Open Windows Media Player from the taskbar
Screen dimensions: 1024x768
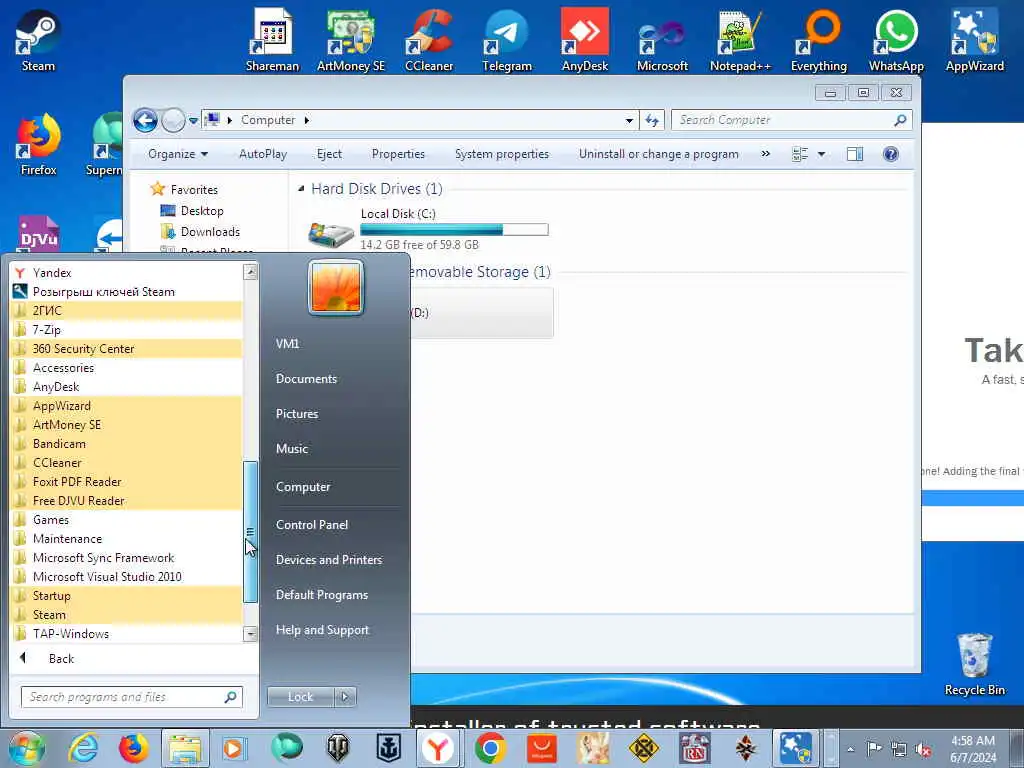[234, 748]
